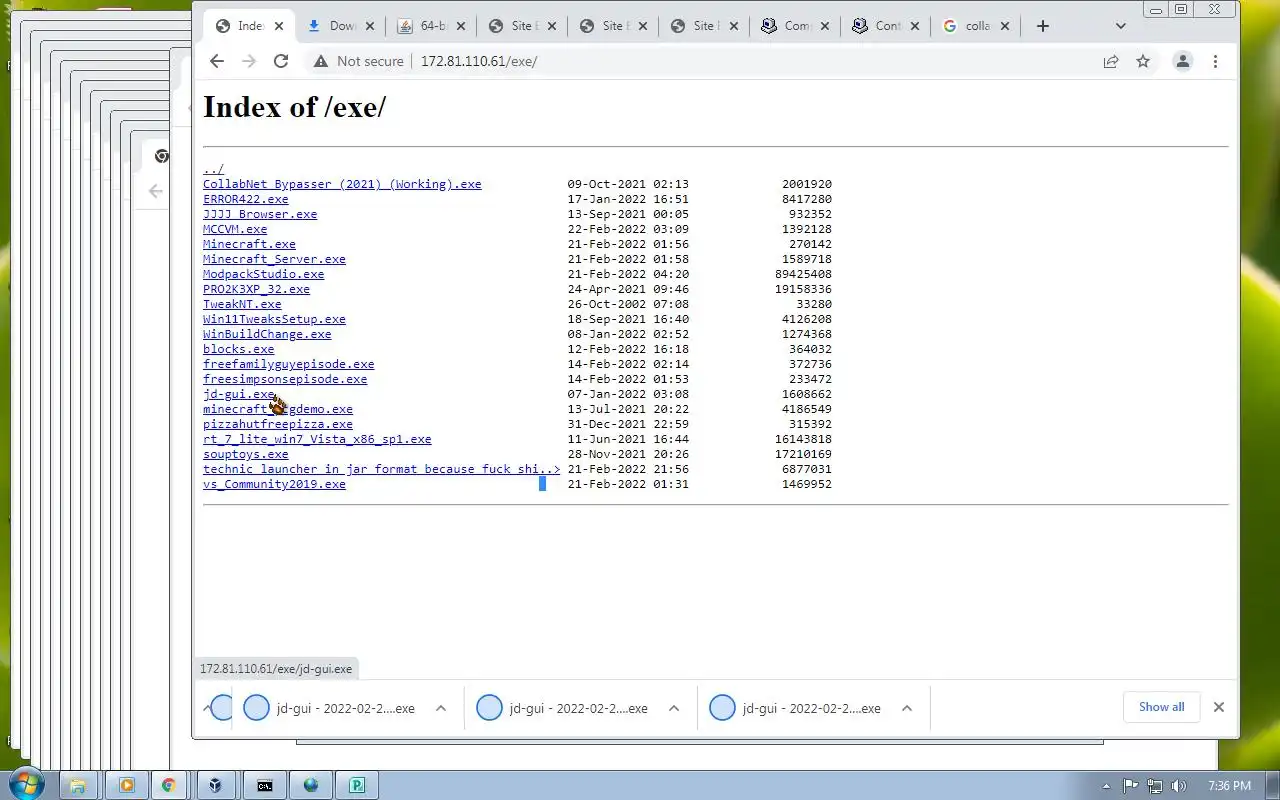Open Windows Explorer from the taskbar
The height and width of the screenshot is (800, 1280).
78,785
